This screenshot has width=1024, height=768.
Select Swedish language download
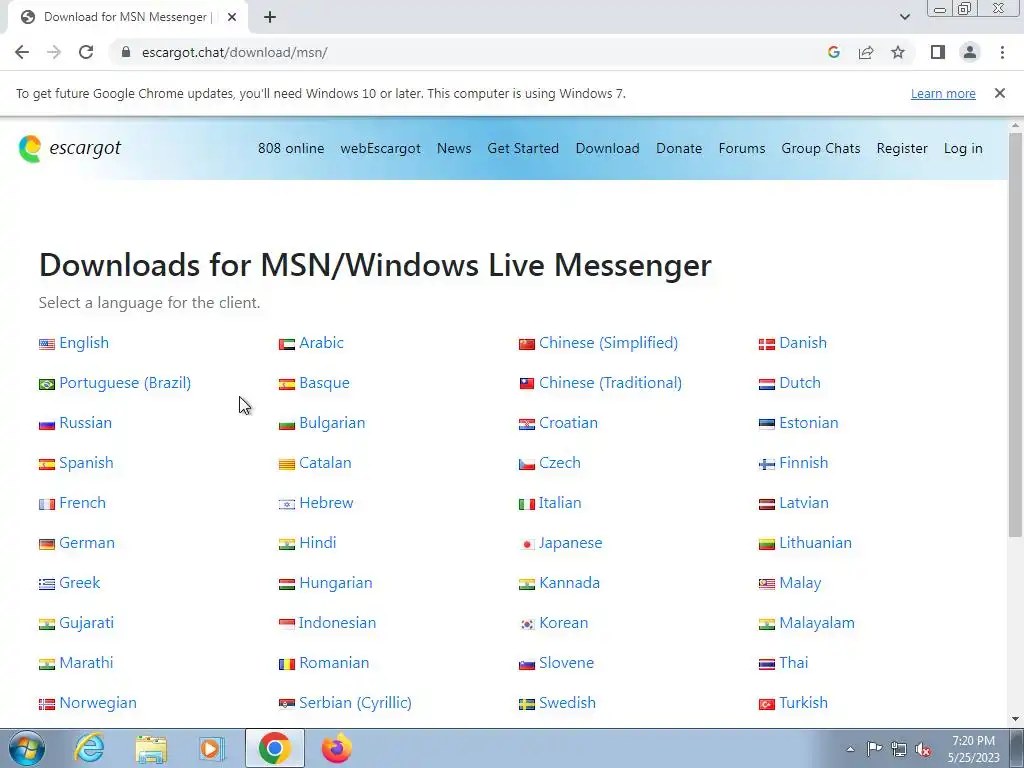(568, 703)
